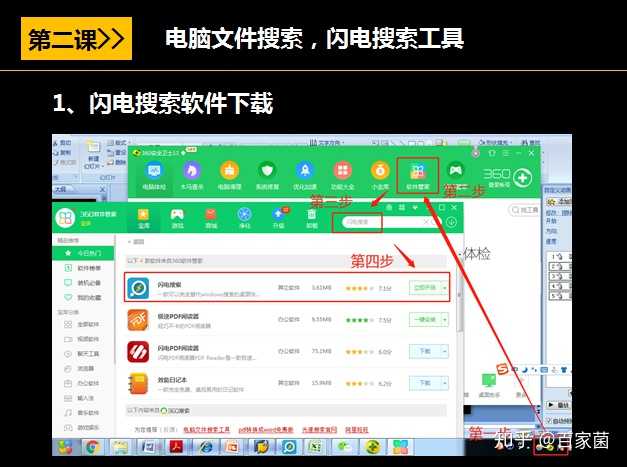Click the 返回 back link above results

pyautogui.click(x=136, y=241)
